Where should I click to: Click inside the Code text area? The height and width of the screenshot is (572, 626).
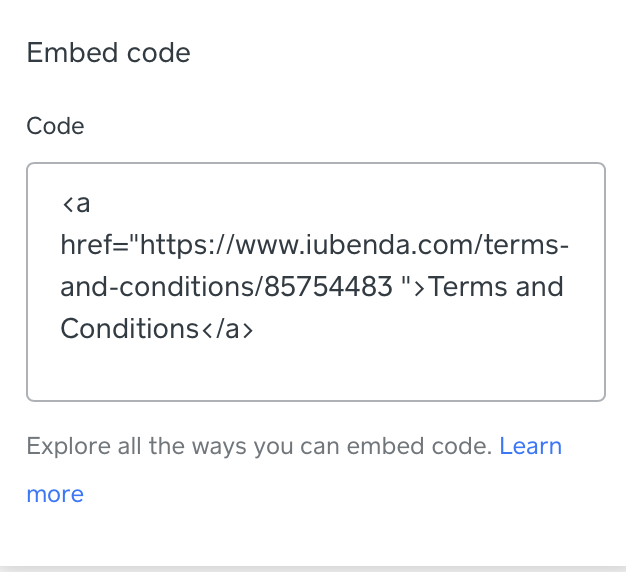pos(315,281)
